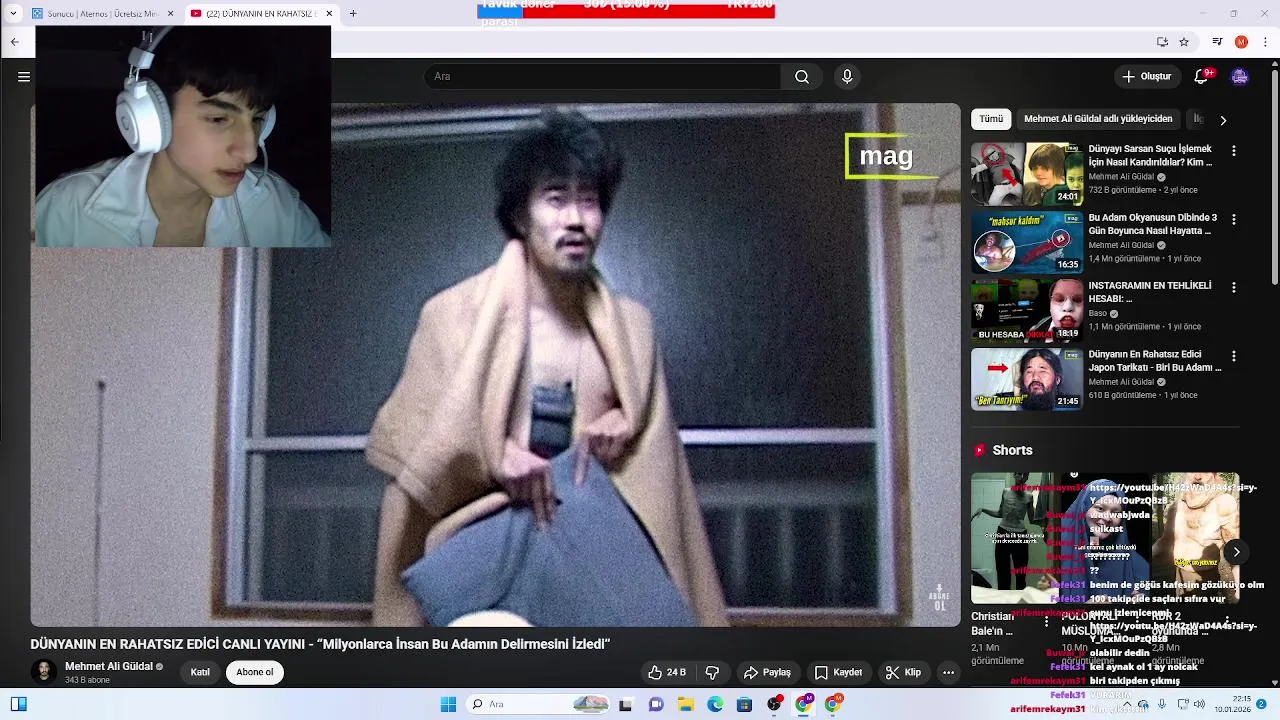
Task: Go back with the browser back arrow
Action: coord(14,42)
